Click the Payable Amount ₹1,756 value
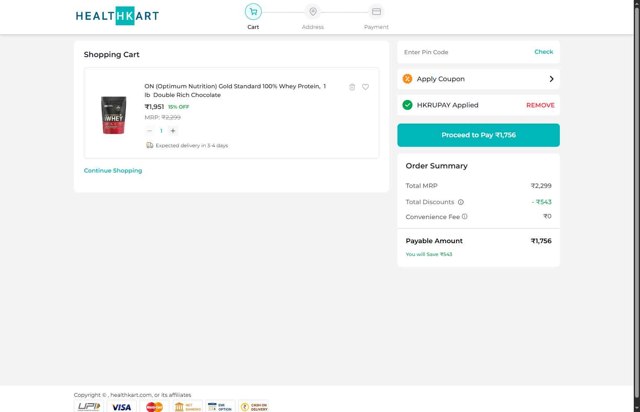Viewport: 640px width, 412px height. tap(541, 241)
